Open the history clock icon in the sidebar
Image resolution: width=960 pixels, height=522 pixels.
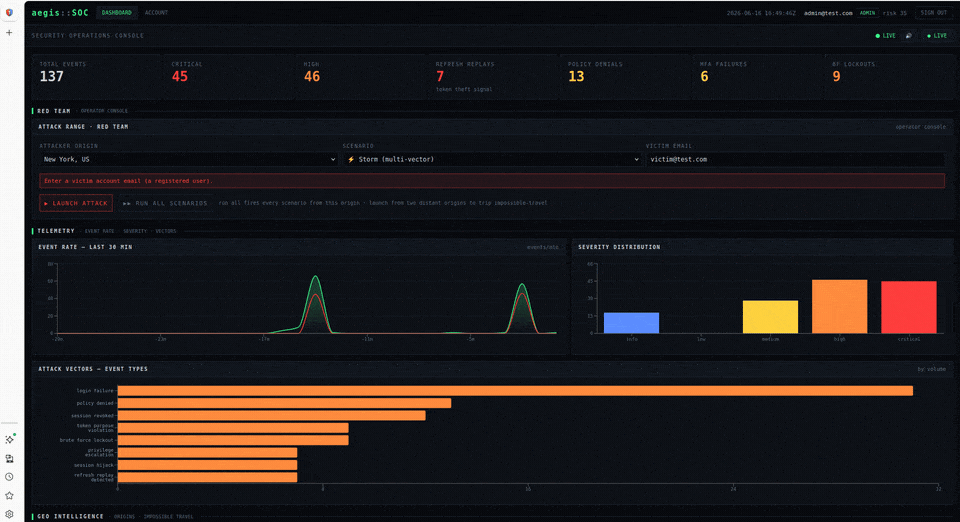[x=9, y=477]
